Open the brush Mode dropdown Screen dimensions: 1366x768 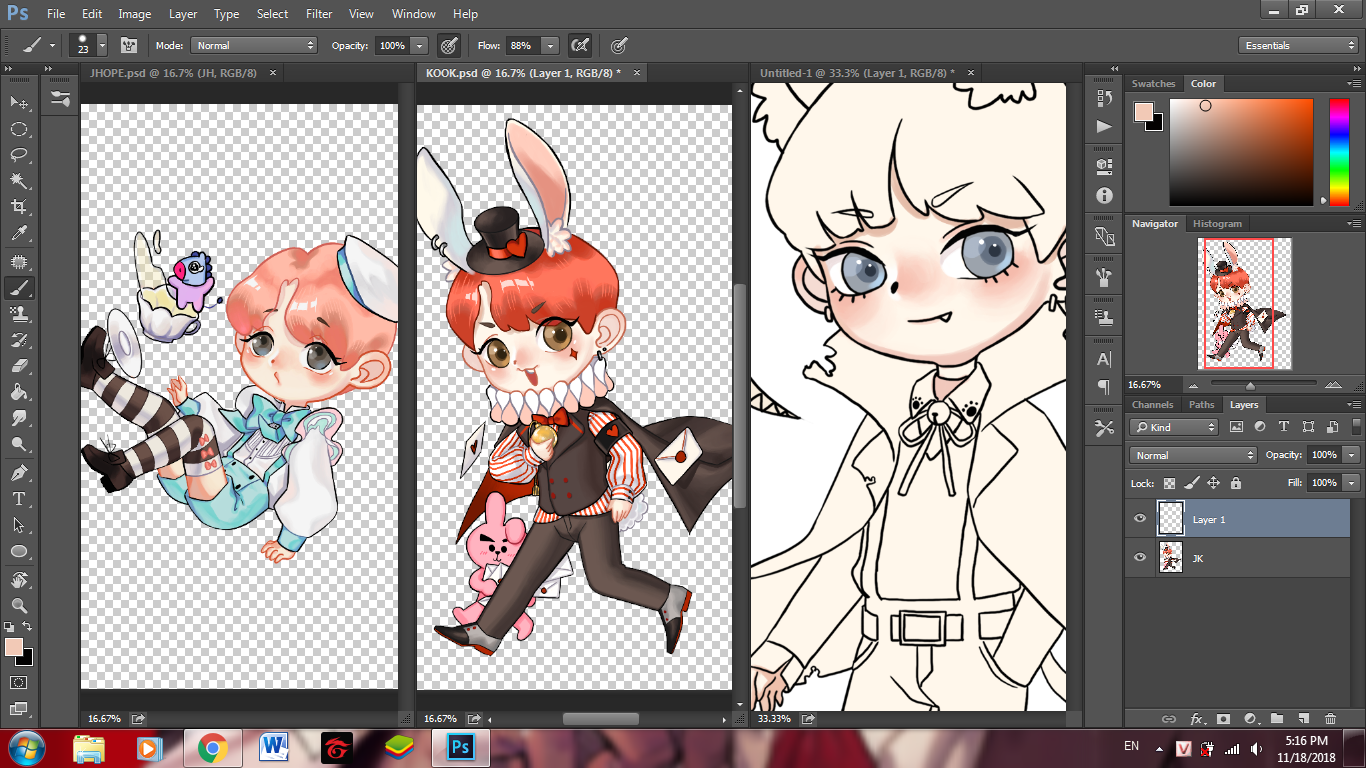click(254, 45)
